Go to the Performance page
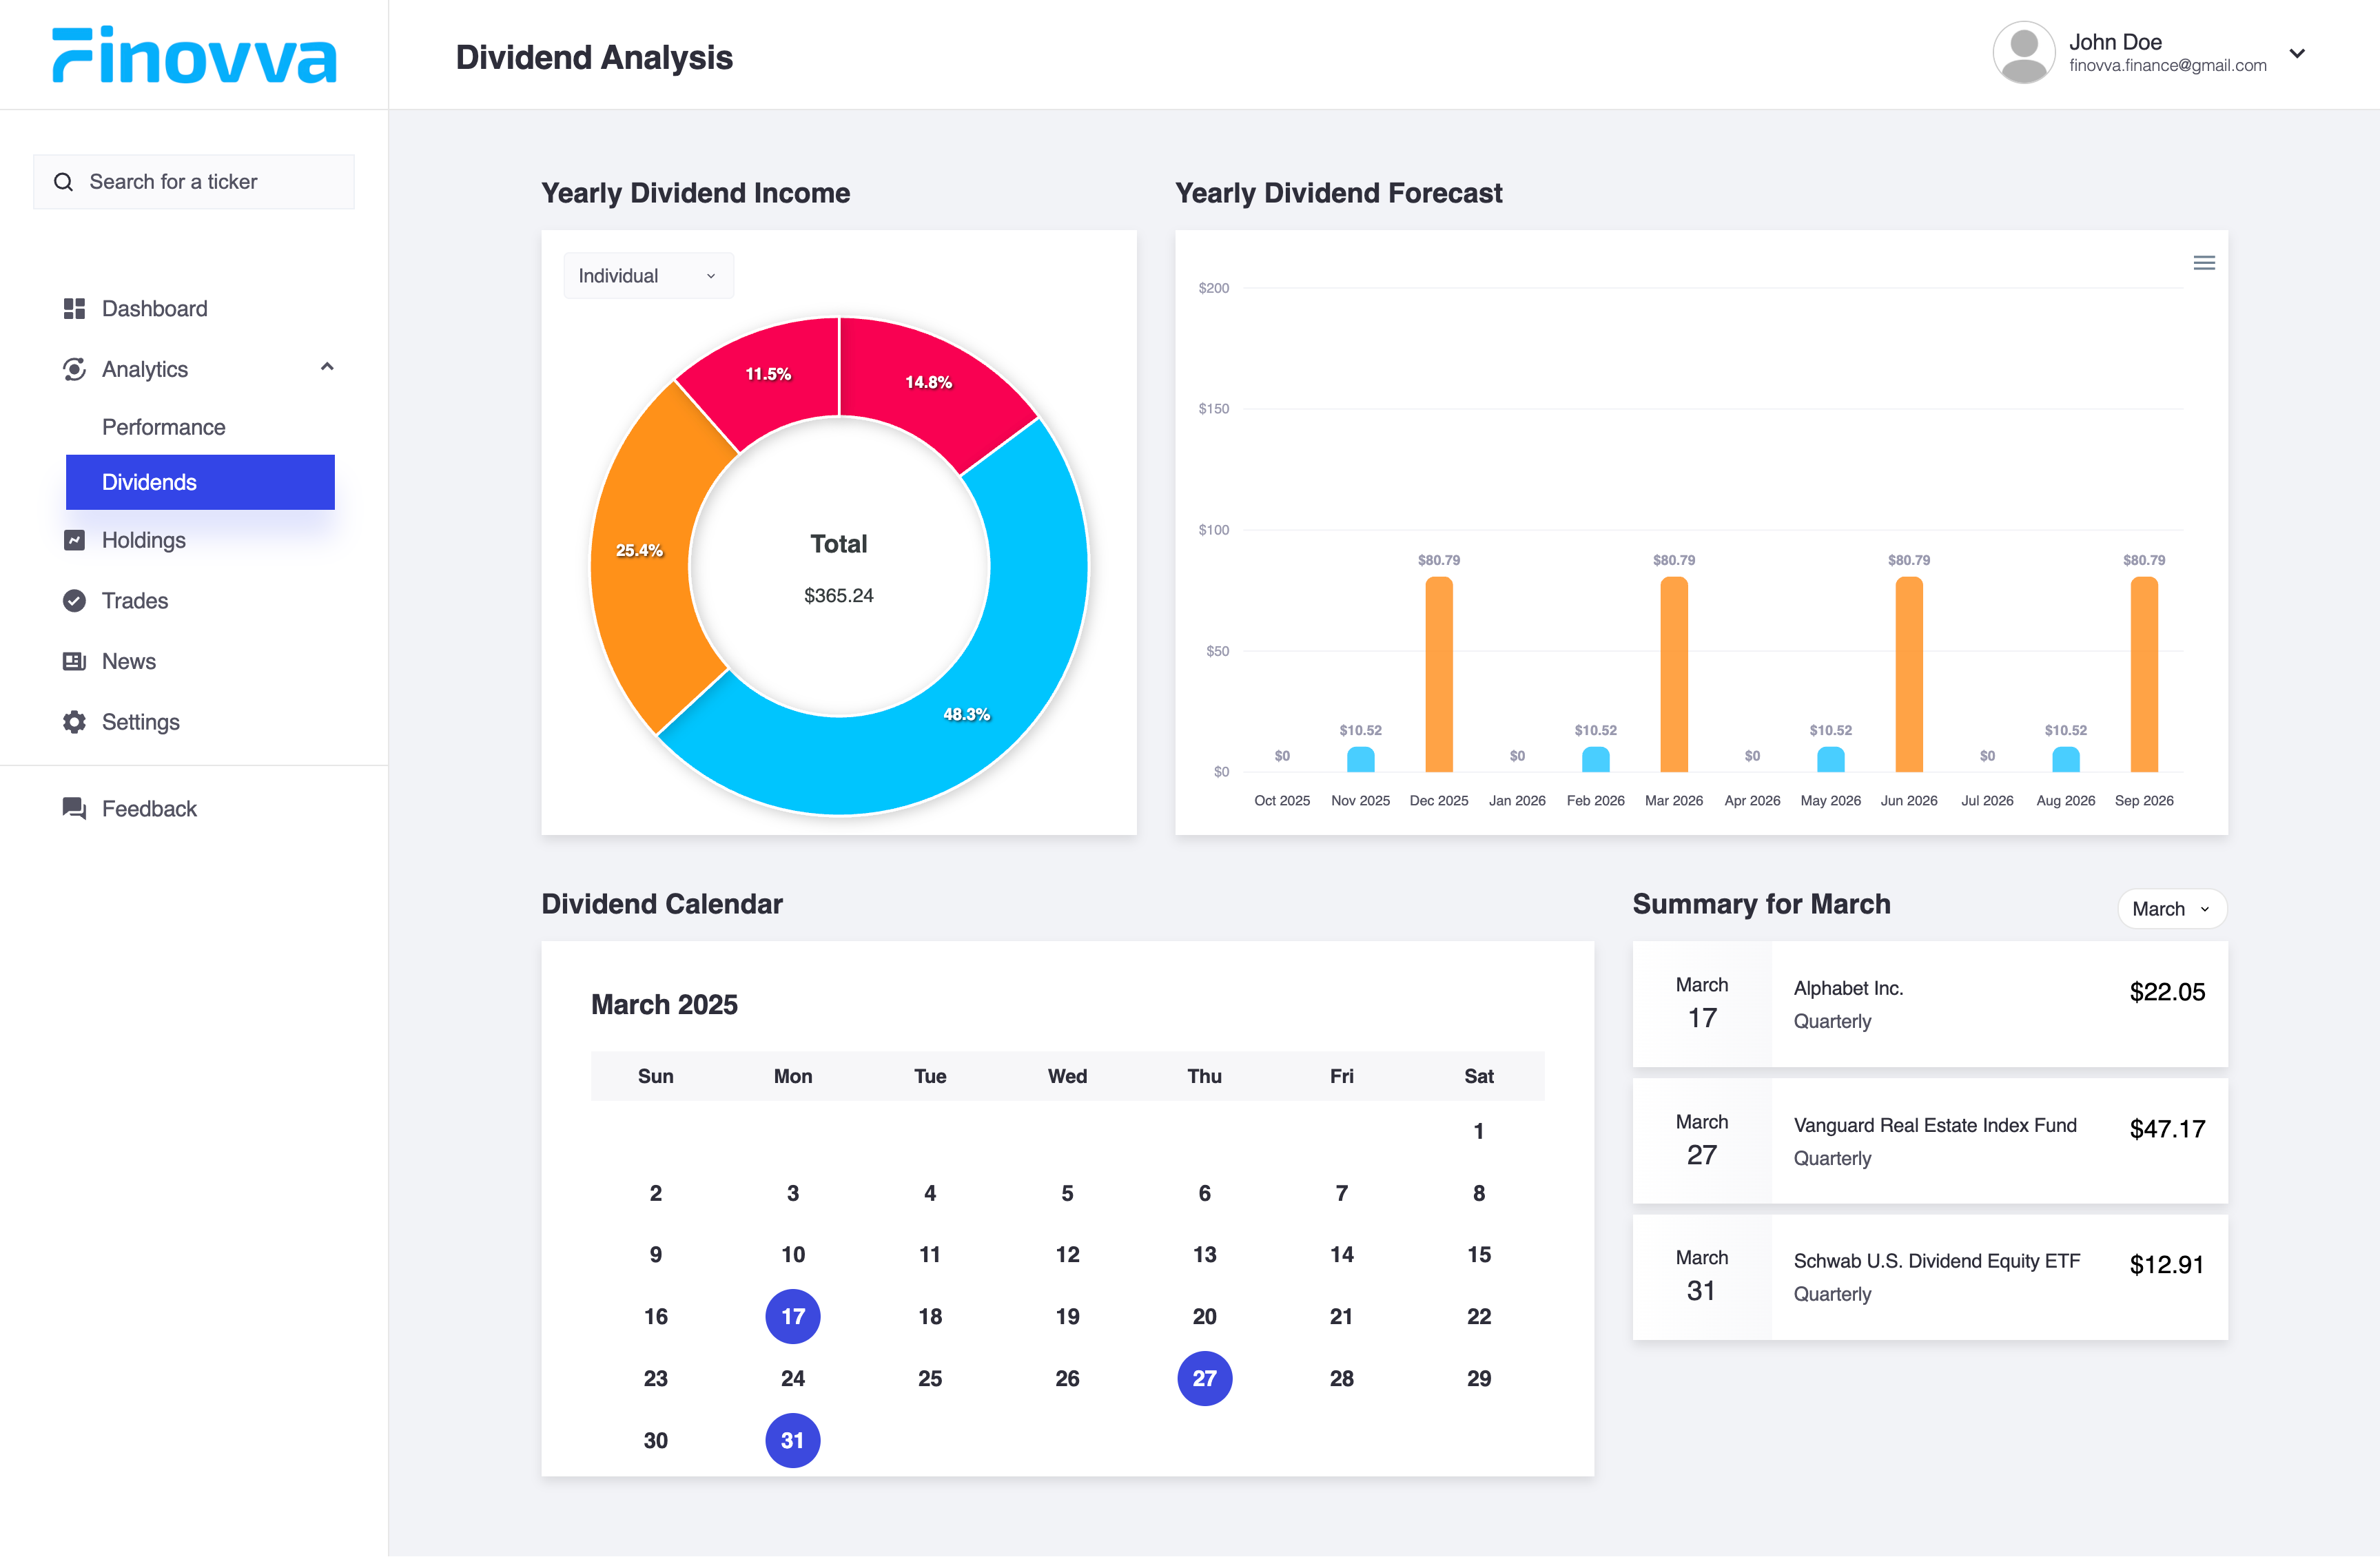Viewport: 2380px width, 1557px height. [164, 427]
